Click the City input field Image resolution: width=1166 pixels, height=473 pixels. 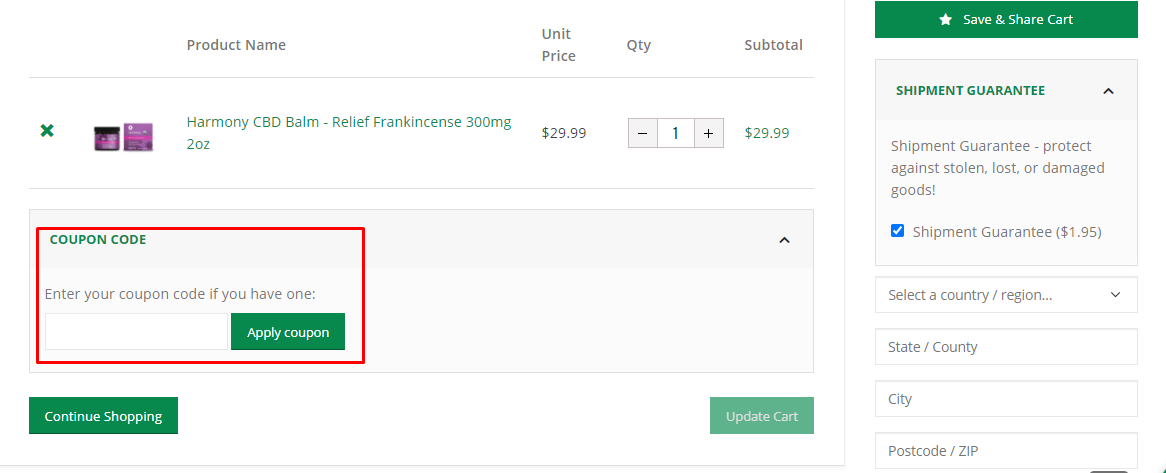[1006, 399]
